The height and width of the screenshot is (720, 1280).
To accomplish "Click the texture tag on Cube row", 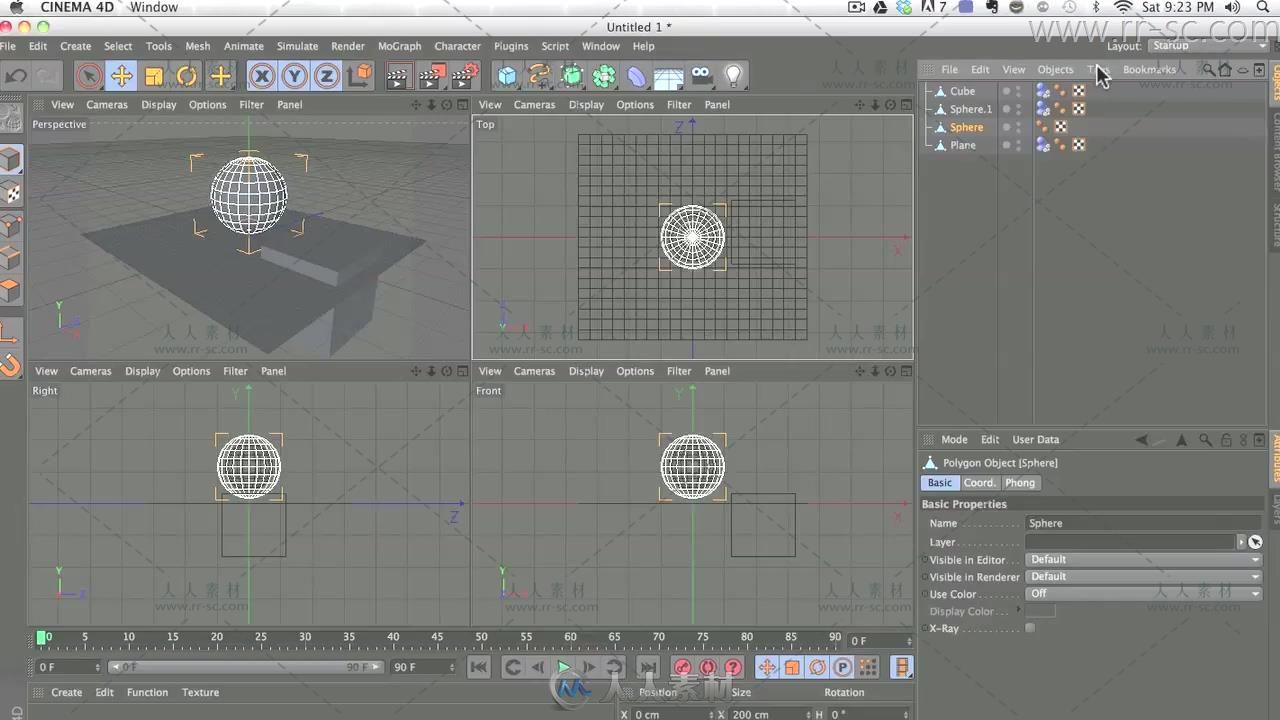I will 1079,91.
